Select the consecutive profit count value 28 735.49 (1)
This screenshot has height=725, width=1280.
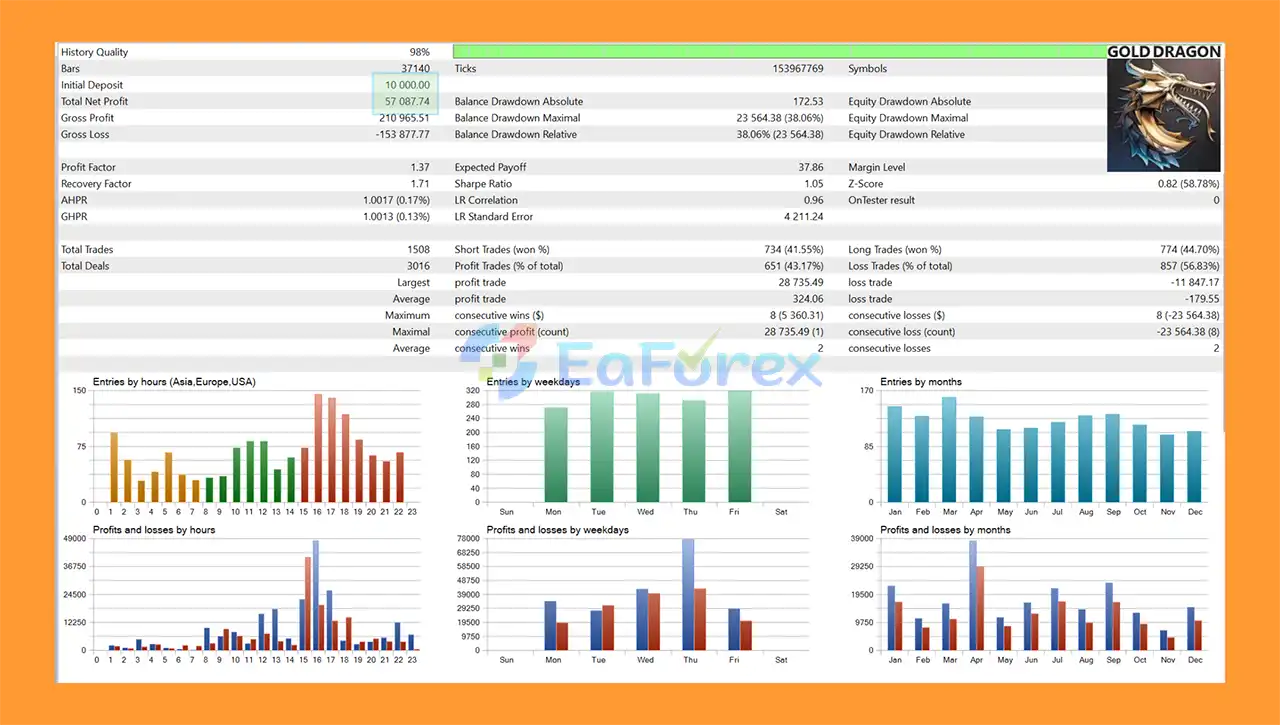click(794, 332)
